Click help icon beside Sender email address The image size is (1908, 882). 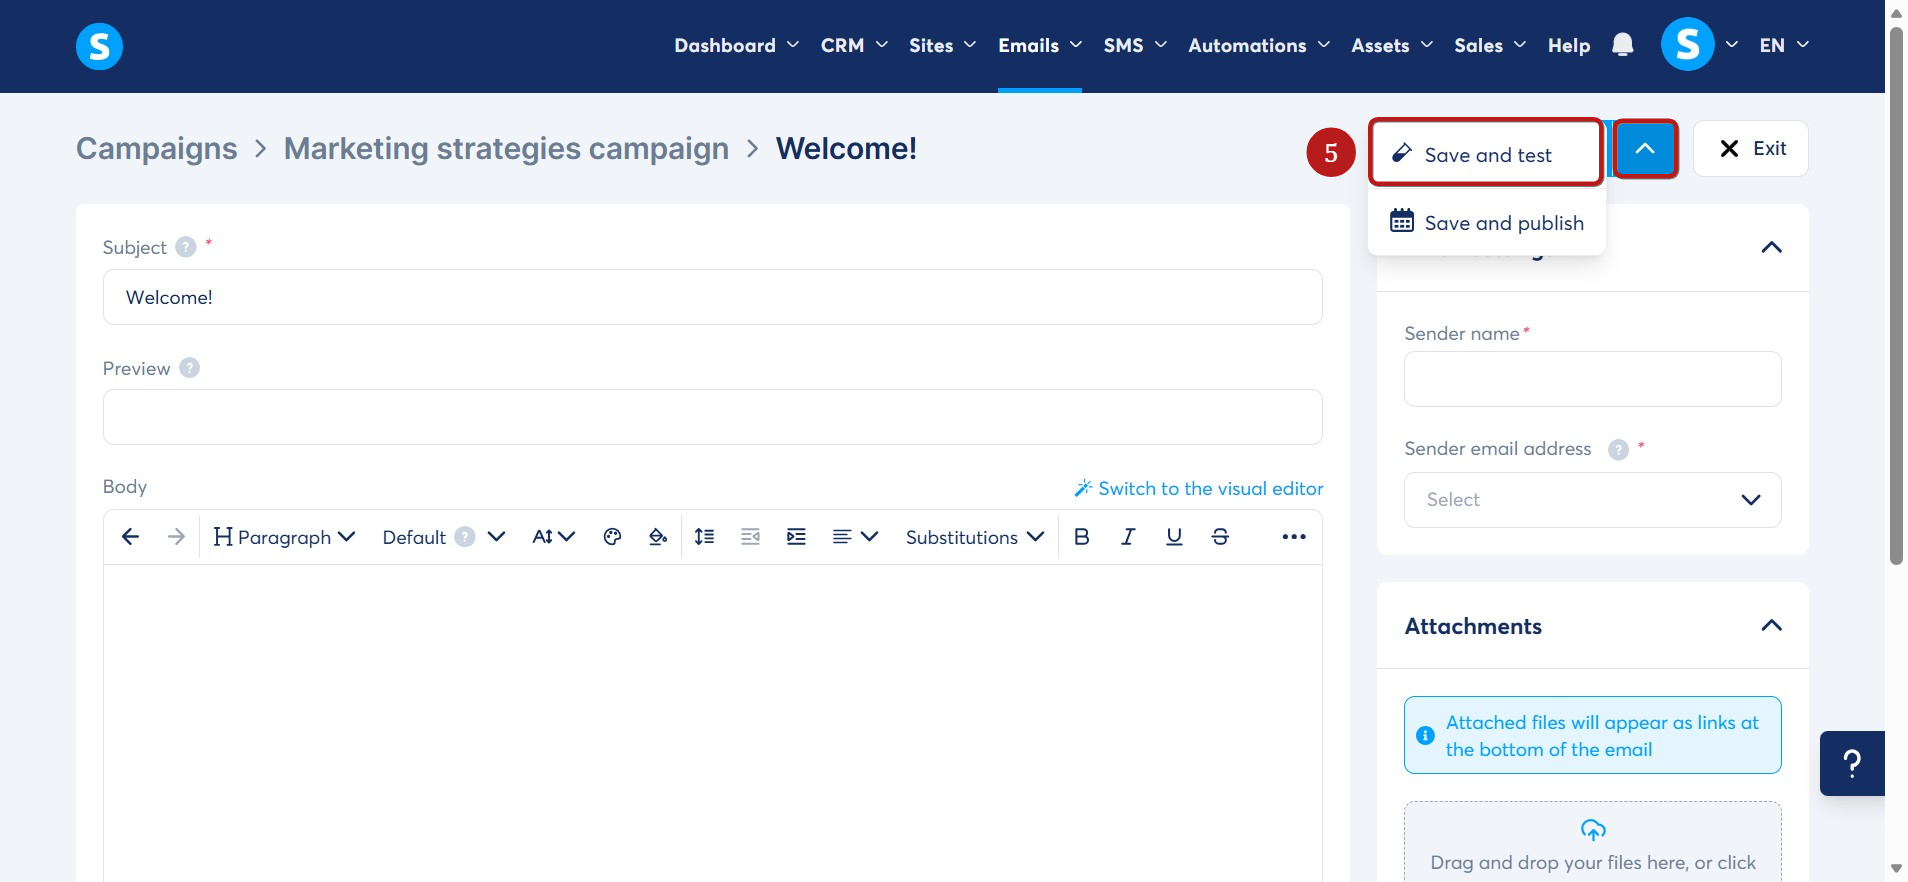point(1618,450)
